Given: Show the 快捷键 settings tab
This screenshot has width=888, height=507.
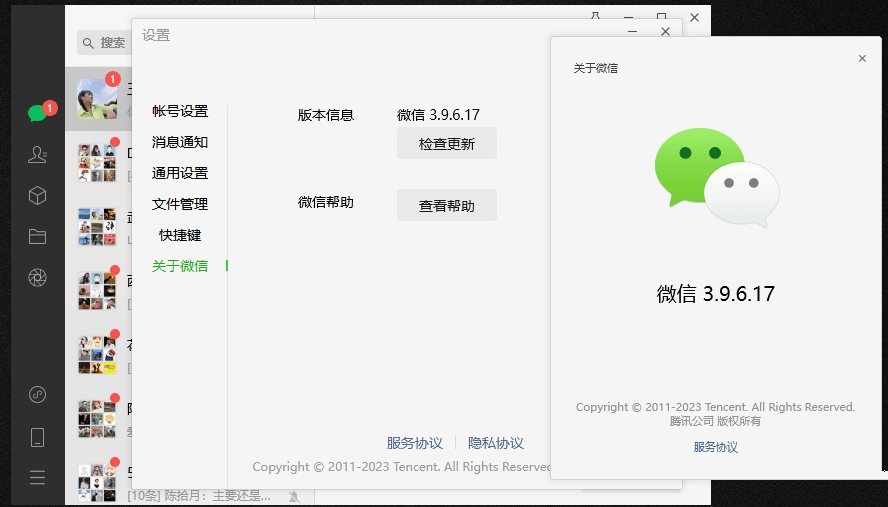Looking at the screenshot, I should pyautogui.click(x=180, y=235).
